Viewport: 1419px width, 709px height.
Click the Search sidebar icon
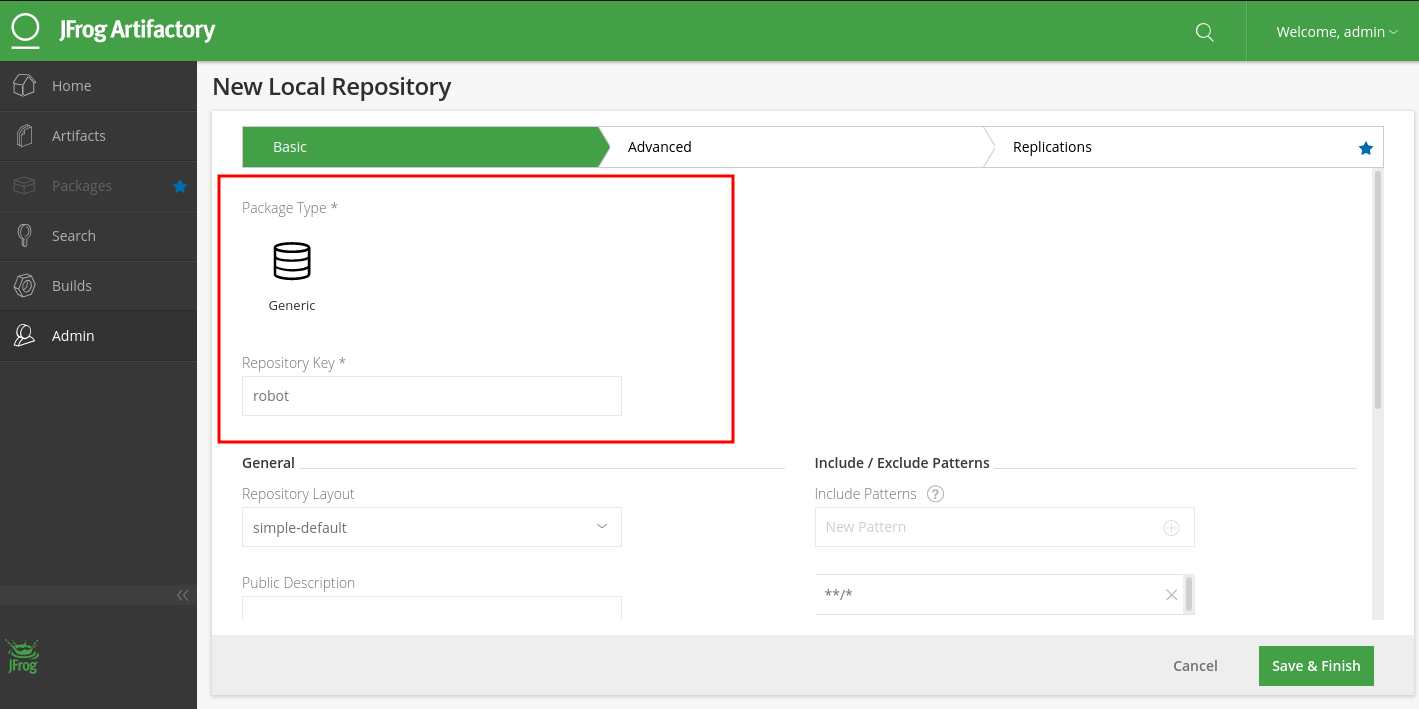pyautogui.click(x=25, y=236)
